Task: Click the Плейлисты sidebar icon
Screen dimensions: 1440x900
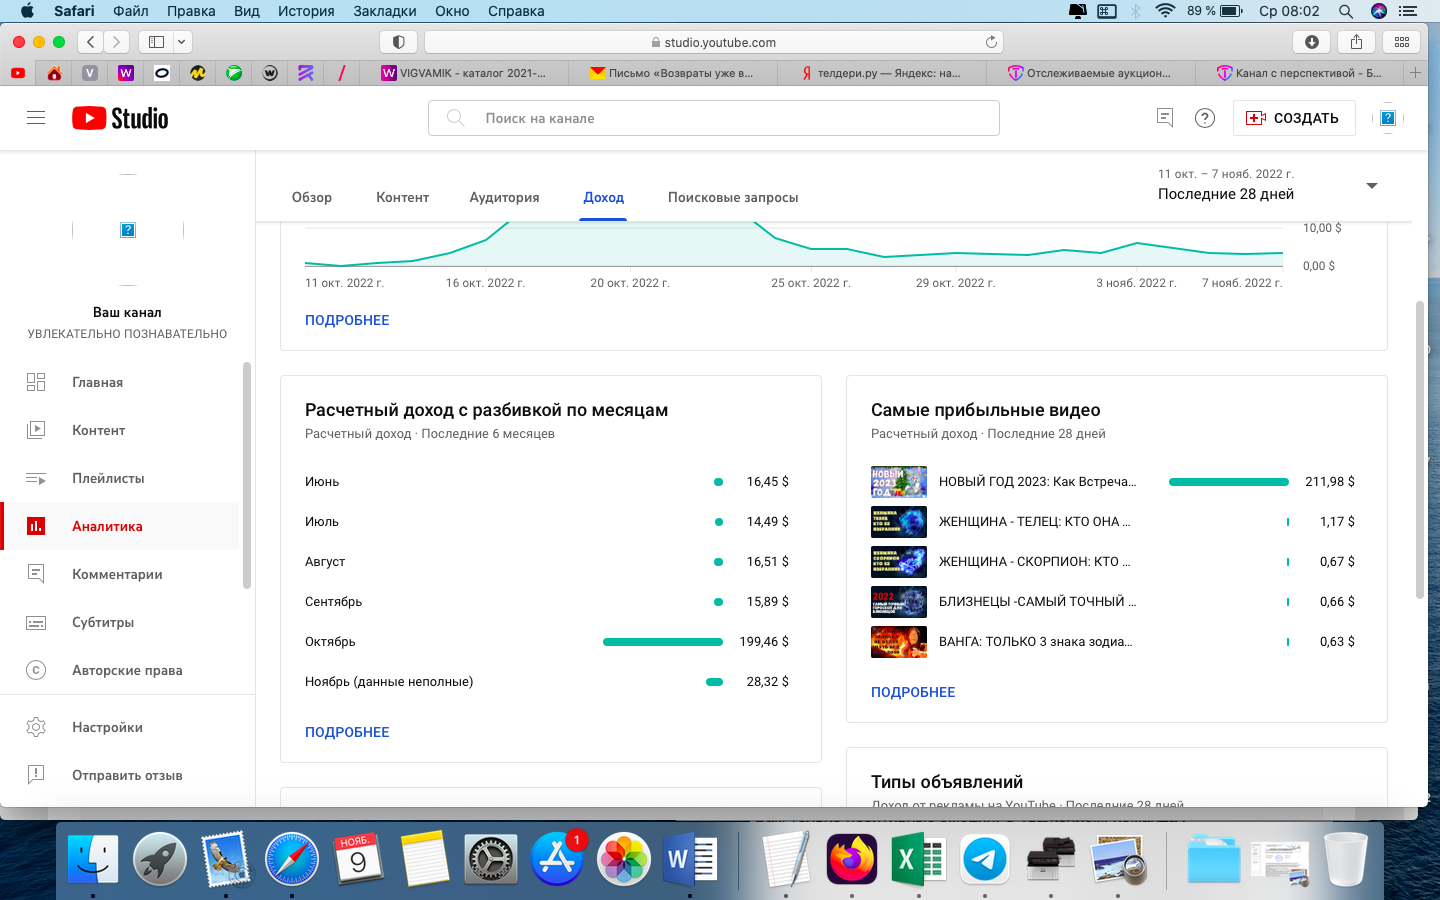Action: pos(36,478)
